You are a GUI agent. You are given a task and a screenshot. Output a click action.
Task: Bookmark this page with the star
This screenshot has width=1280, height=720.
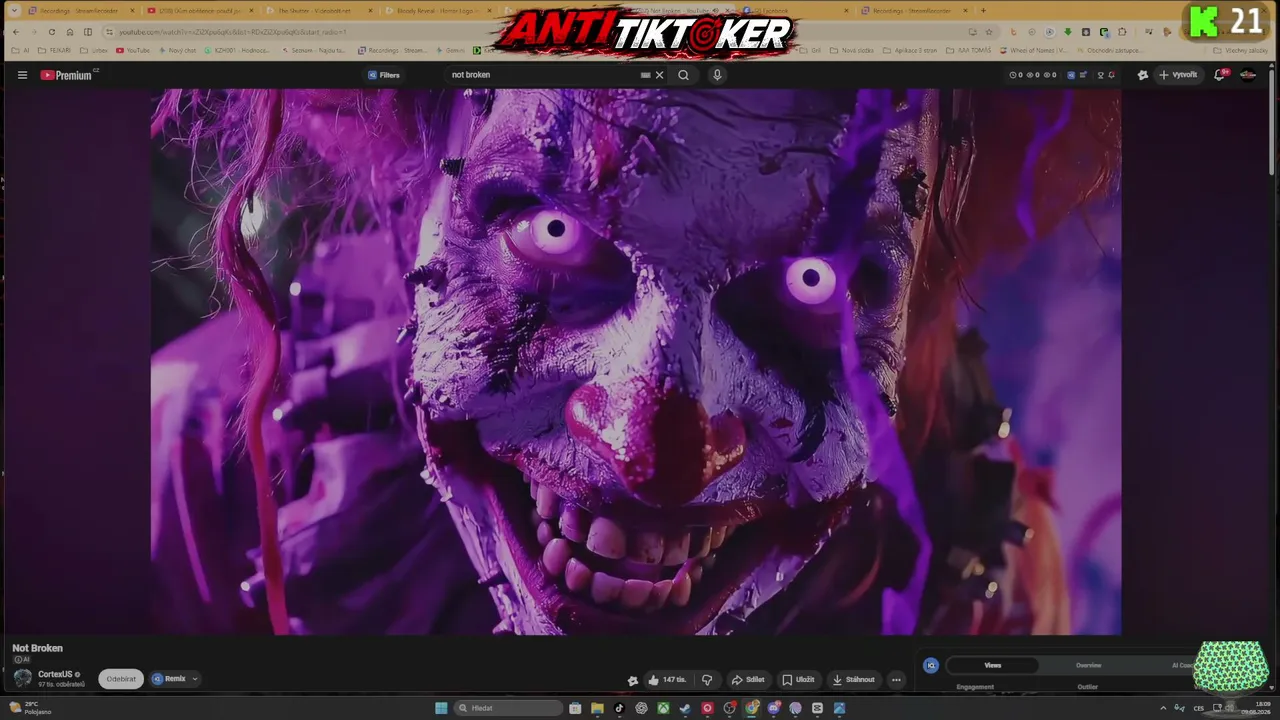click(989, 32)
